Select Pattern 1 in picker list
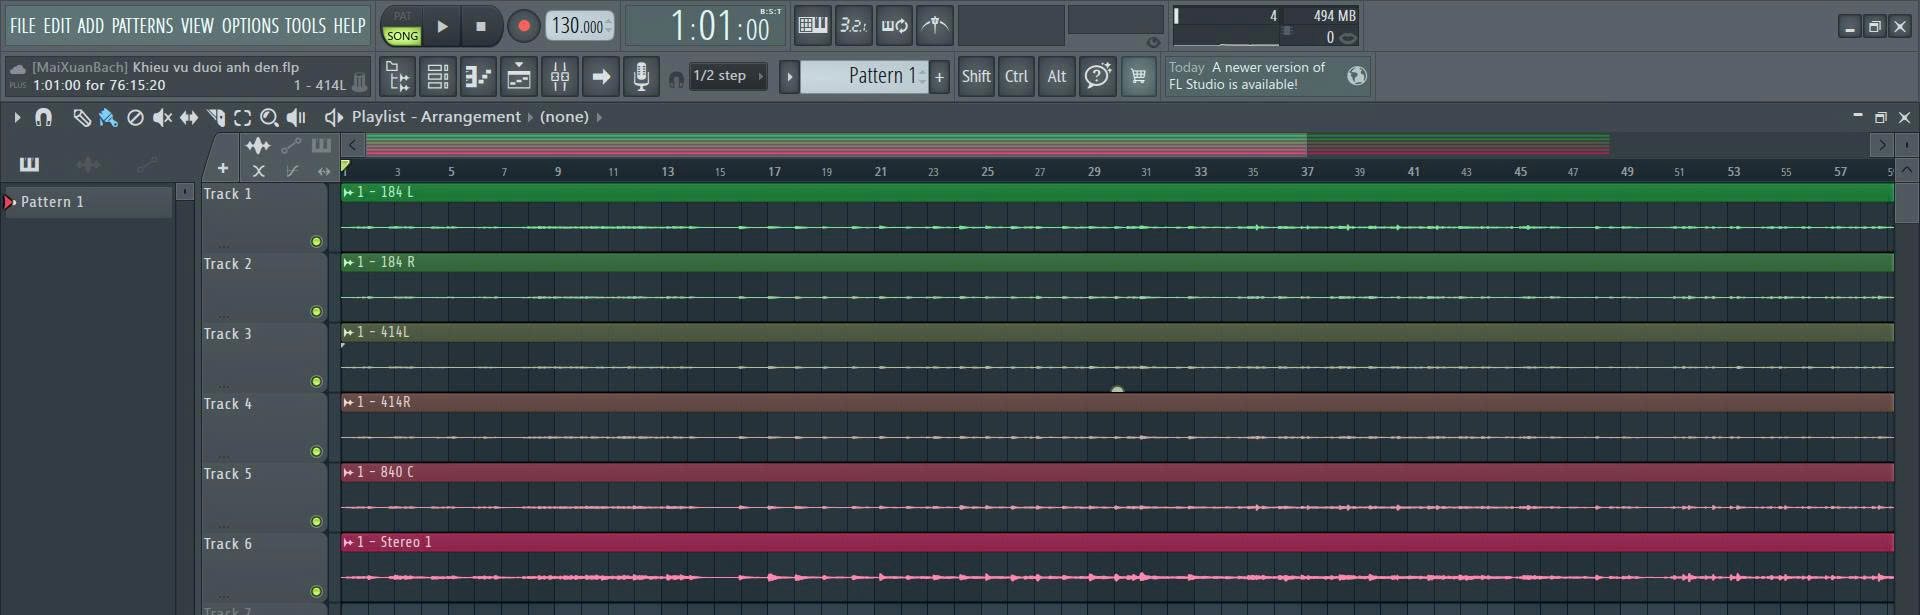Viewport: 1920px width, 615px height. [x=87, y=202]
